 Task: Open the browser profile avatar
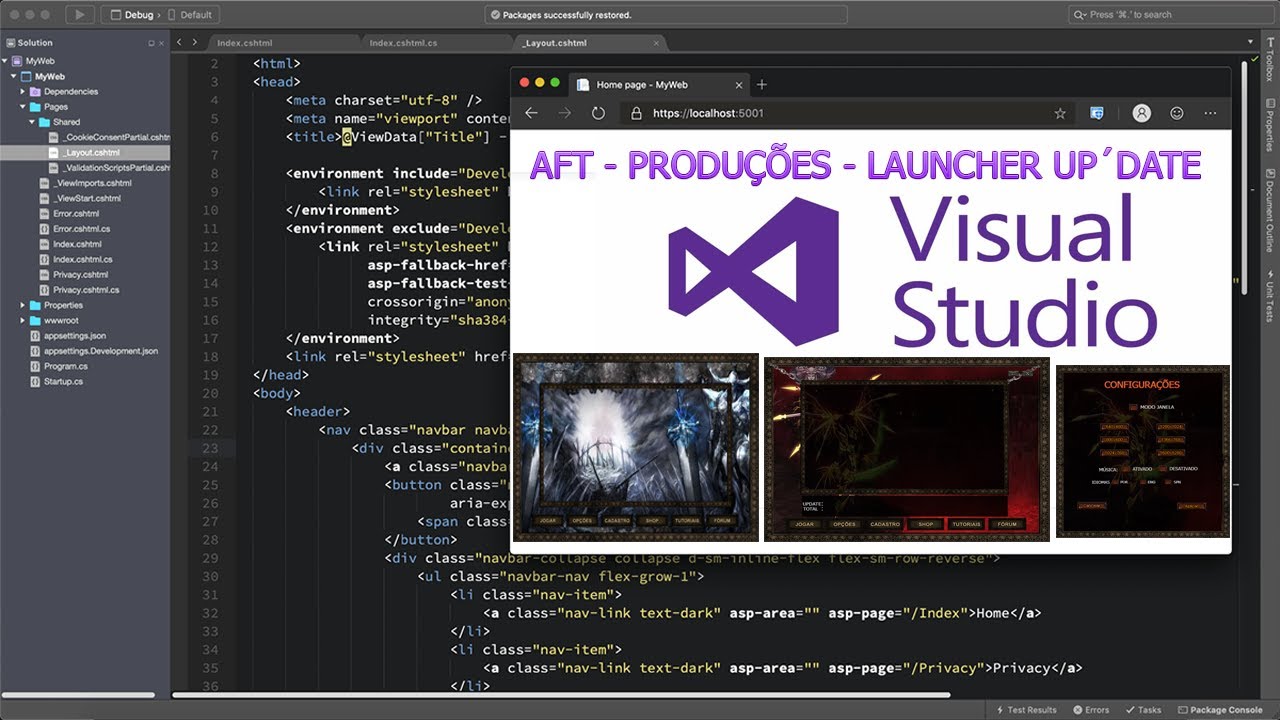[x=1141, y=113]
